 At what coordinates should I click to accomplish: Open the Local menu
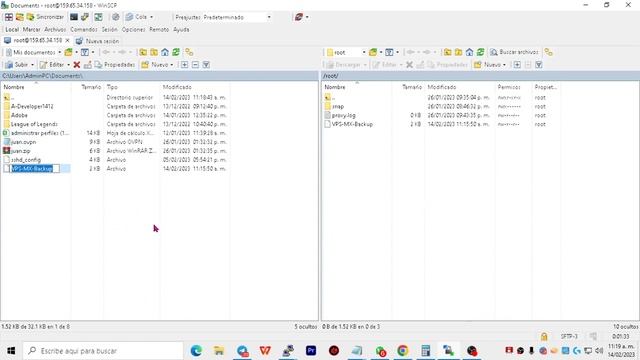click(12, 29)
